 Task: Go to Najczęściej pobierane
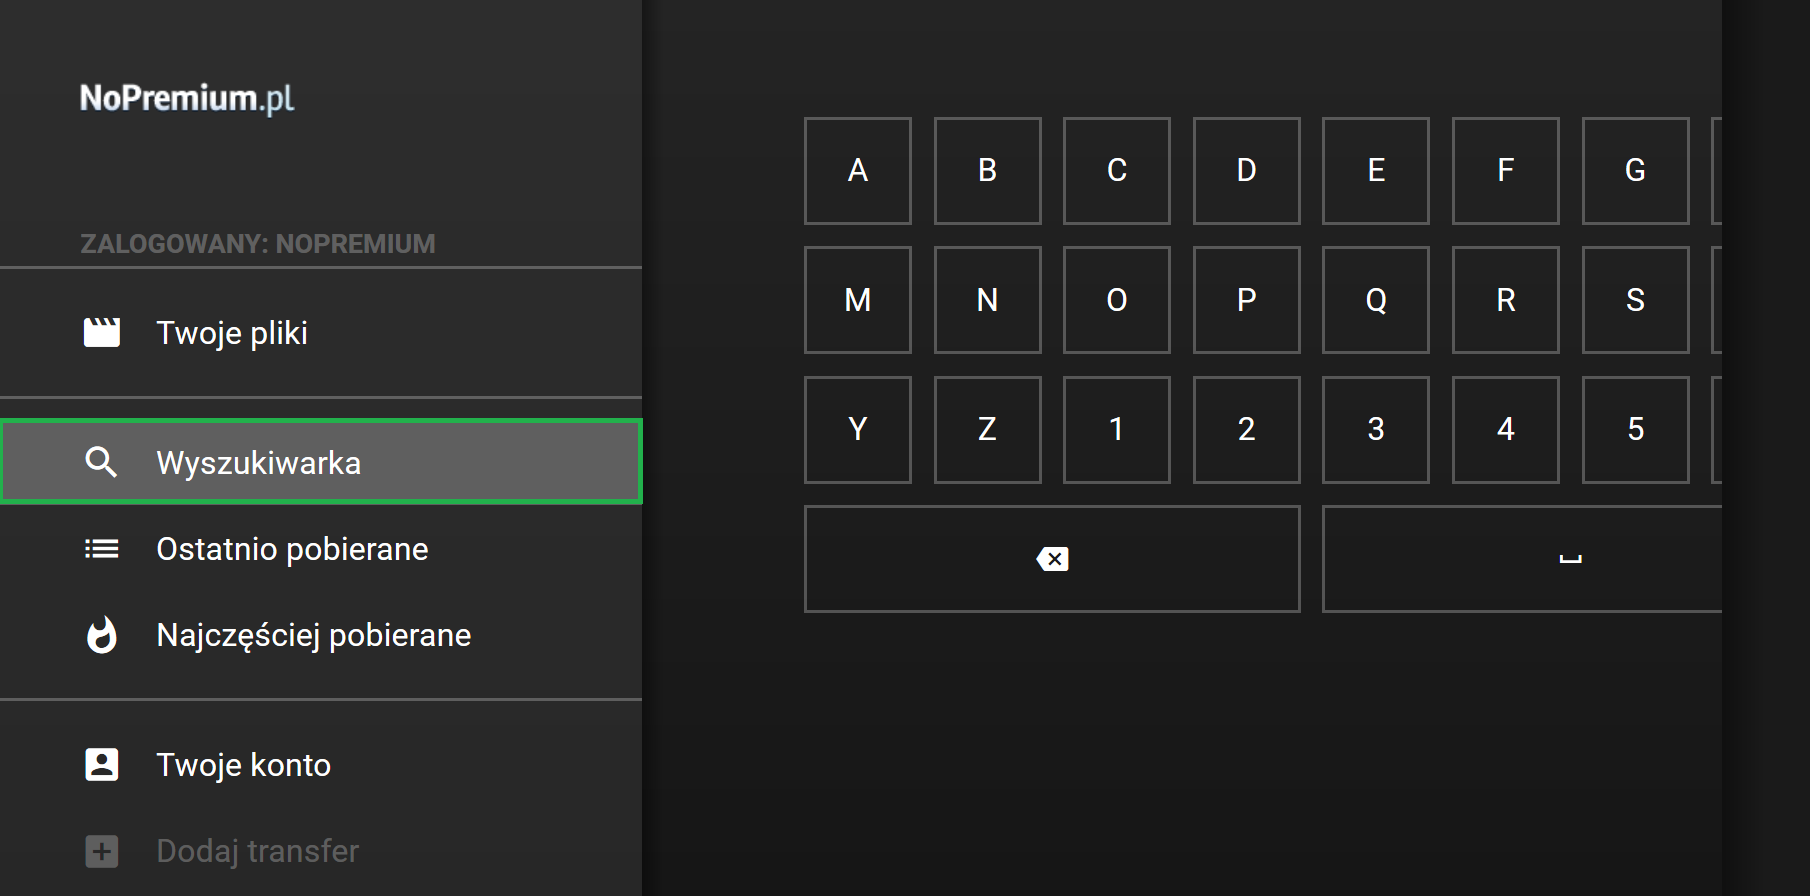[321, 634]
